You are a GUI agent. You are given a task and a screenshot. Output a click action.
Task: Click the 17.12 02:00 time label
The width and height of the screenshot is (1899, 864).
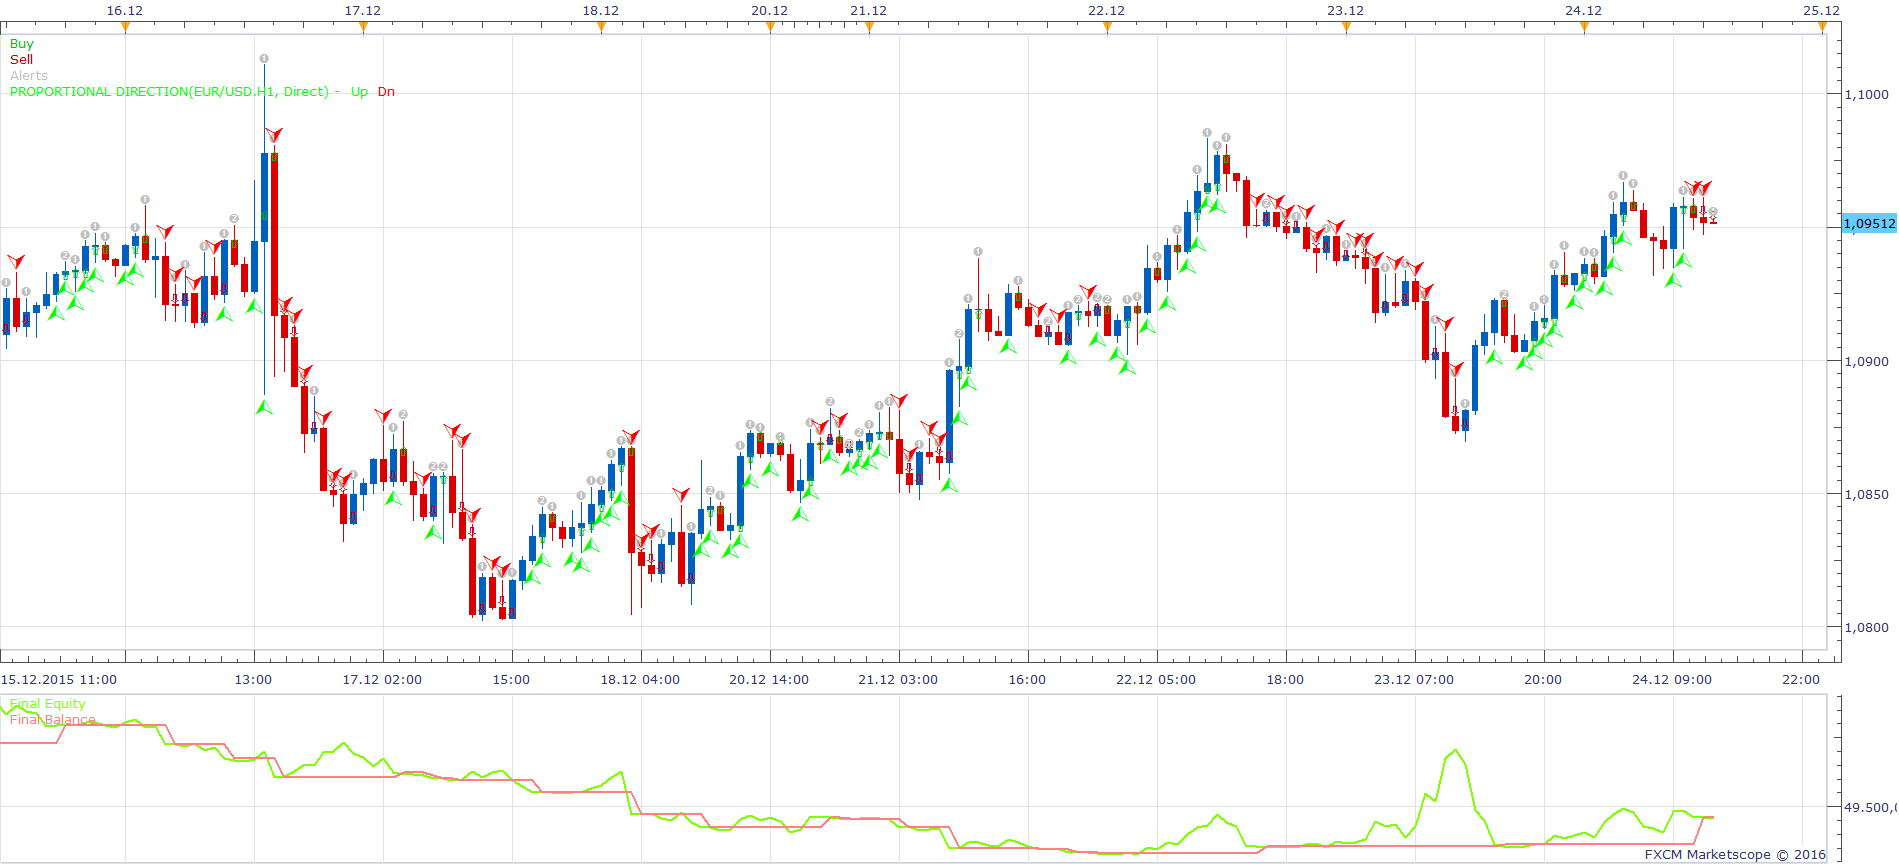[382, 680]
